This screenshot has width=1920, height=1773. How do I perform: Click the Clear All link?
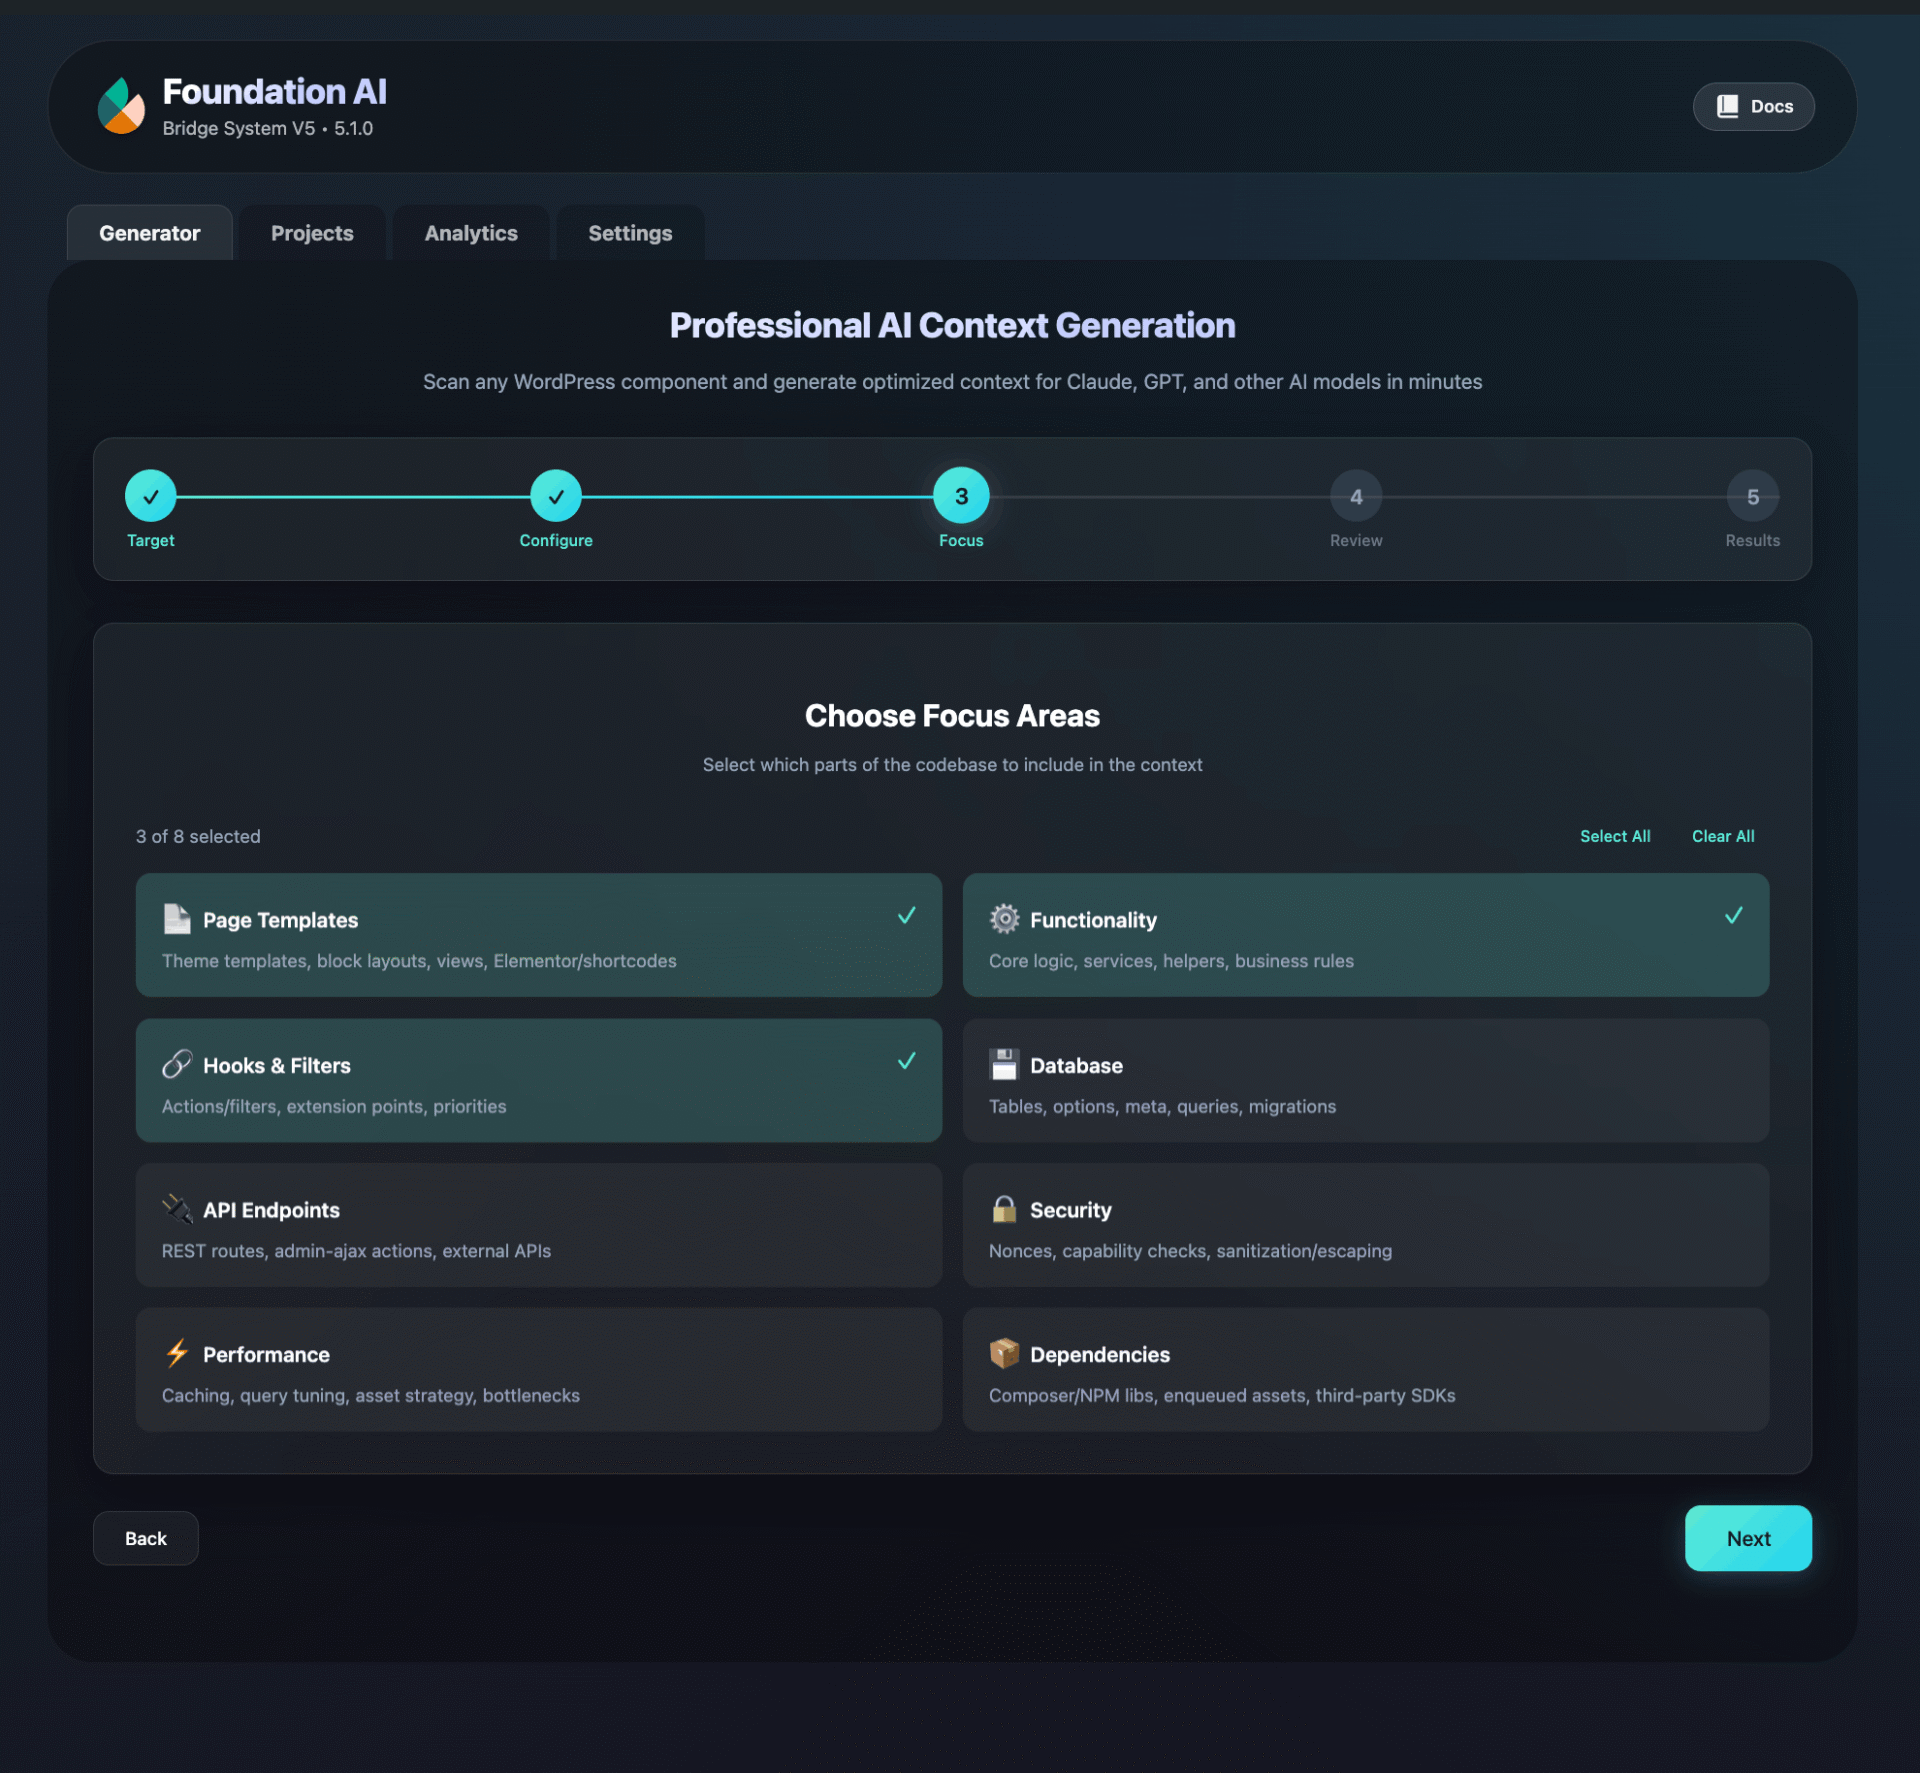tap(1722, 836)
